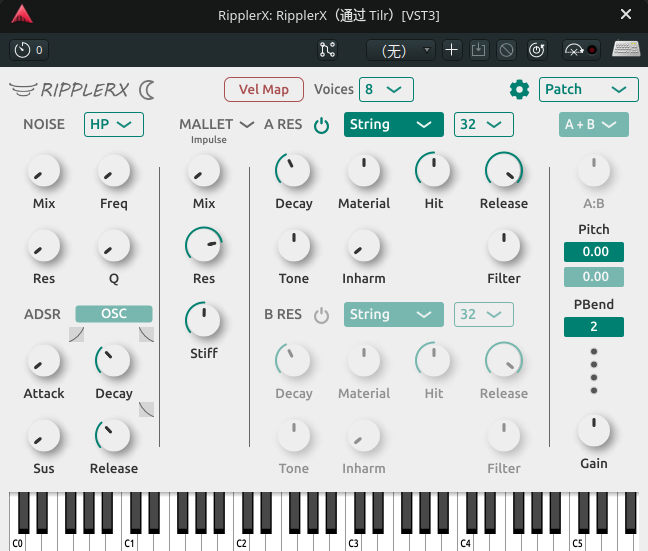Open A RES String model dropdown

coord(394,124)
